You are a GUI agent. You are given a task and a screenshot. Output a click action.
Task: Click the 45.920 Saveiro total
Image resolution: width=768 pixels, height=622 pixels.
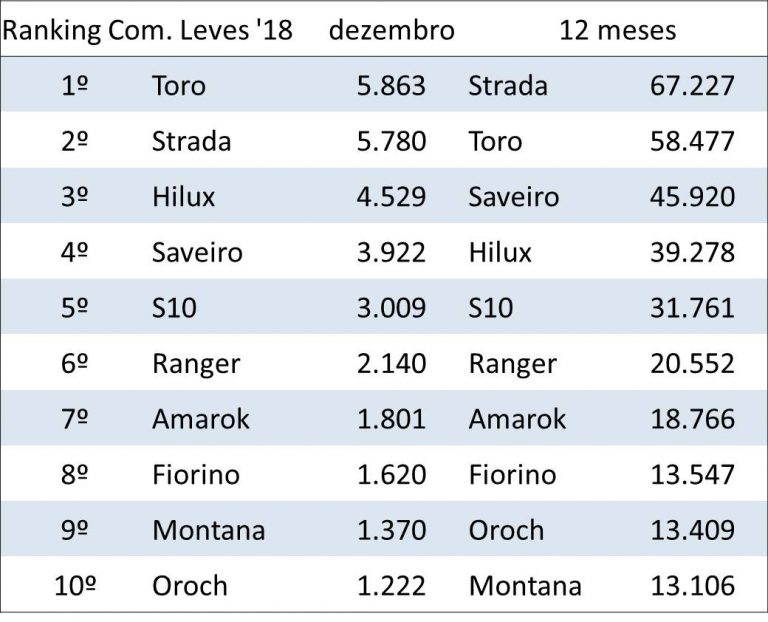click(692, 197)
